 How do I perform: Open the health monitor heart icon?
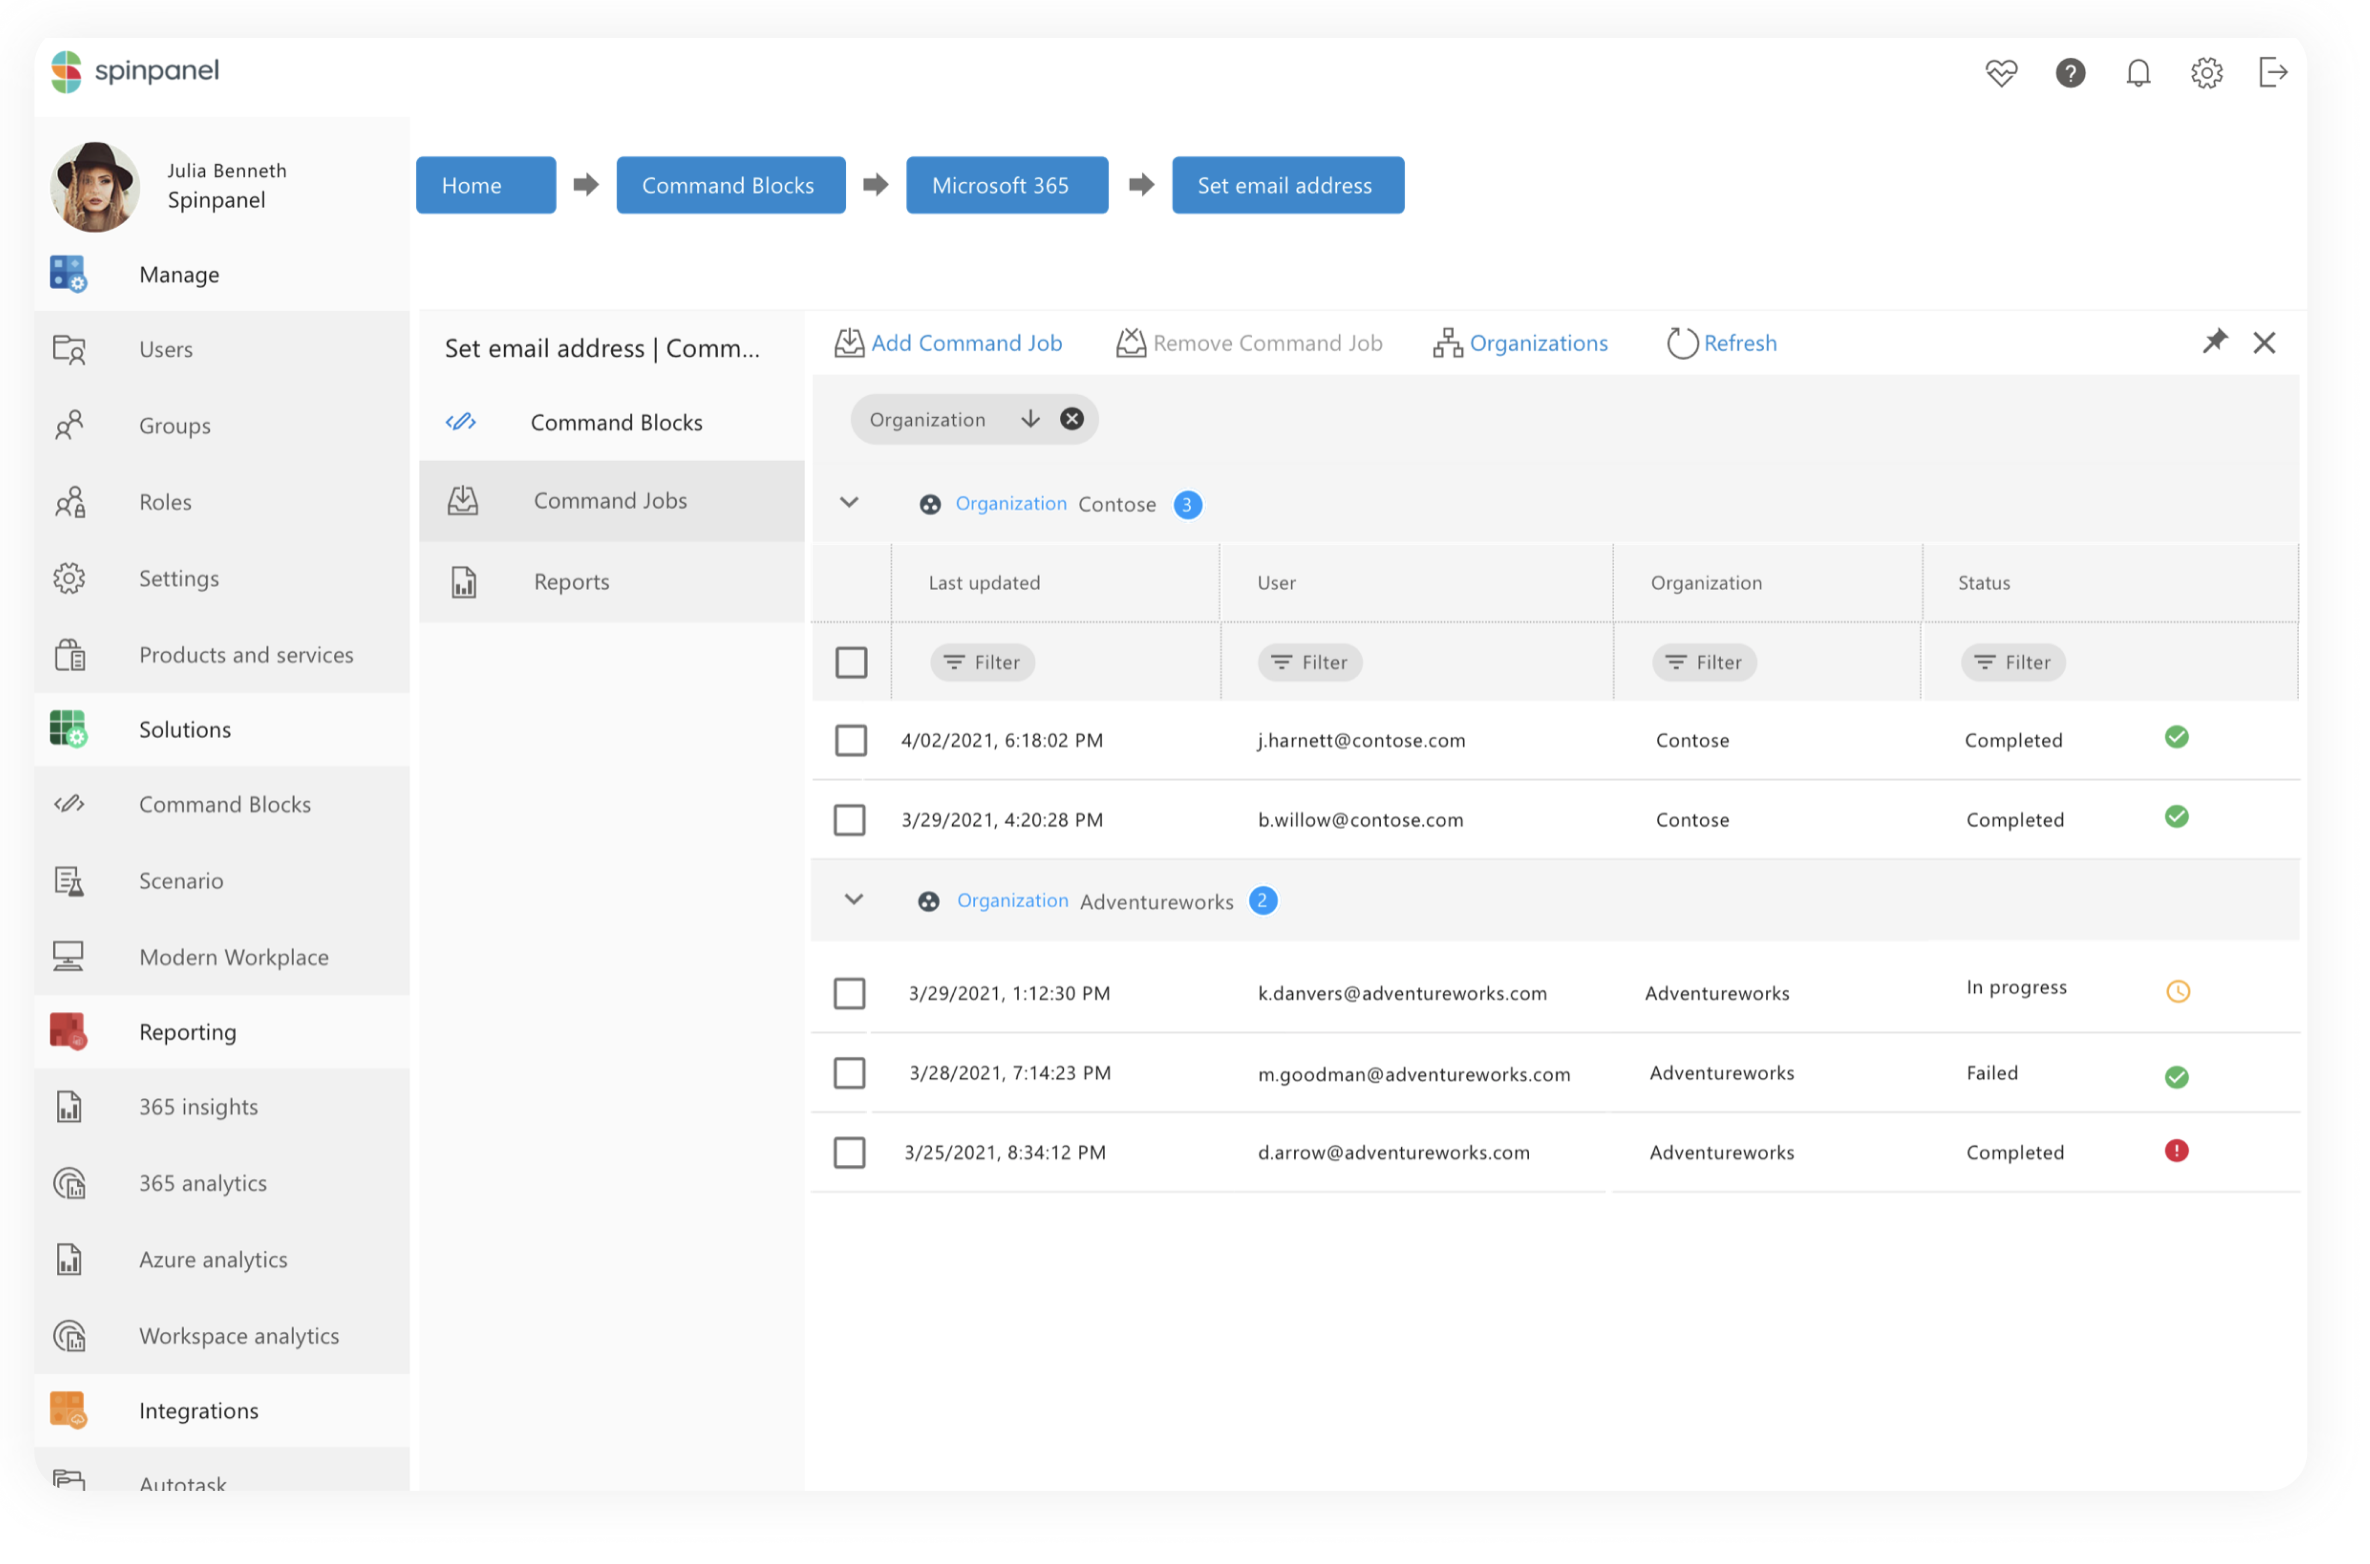(2000, 72)
